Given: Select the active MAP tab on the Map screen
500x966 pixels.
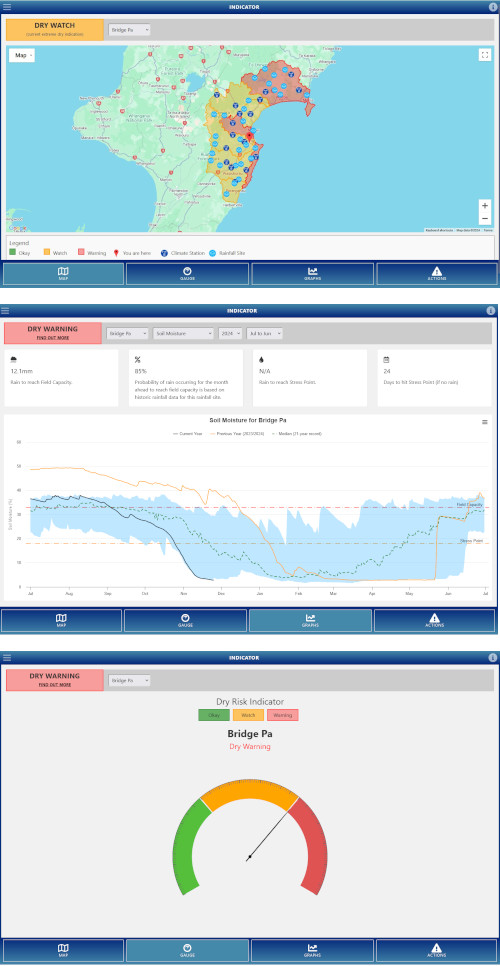Looking at the screenshot, I should tap(63, 274).
